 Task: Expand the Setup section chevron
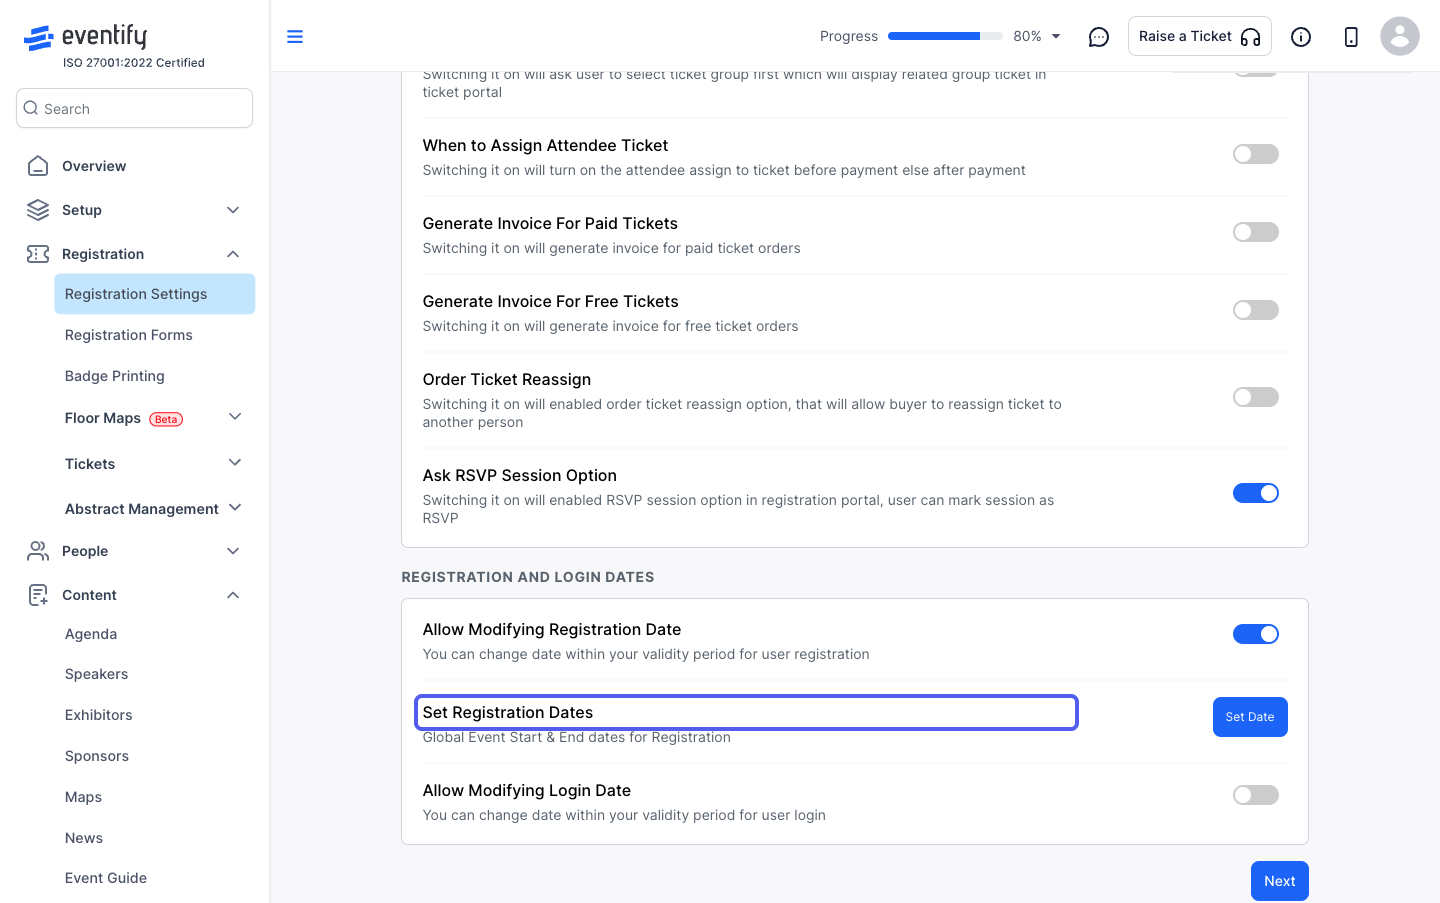233,210
